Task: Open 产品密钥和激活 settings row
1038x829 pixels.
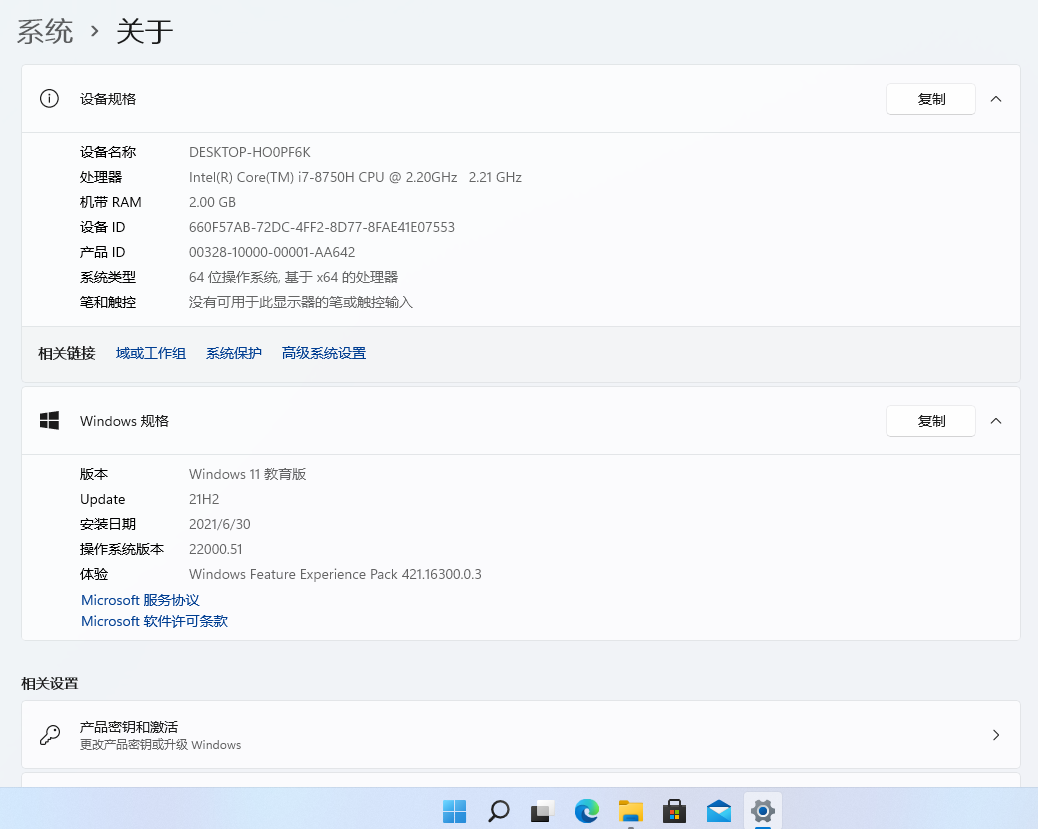Action: click(520, 735)
